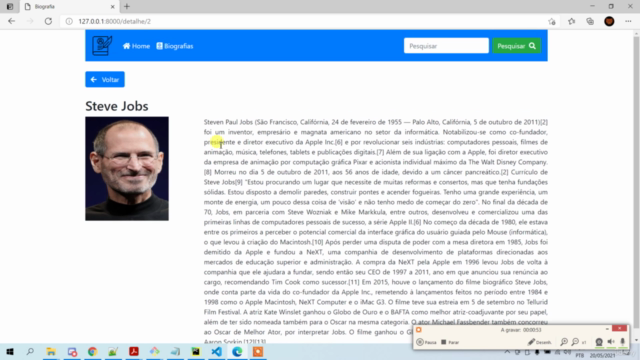Screen dimensions: 640x360
Task: Stop the recording with Parar button
Action: click(x=450, y=342)
